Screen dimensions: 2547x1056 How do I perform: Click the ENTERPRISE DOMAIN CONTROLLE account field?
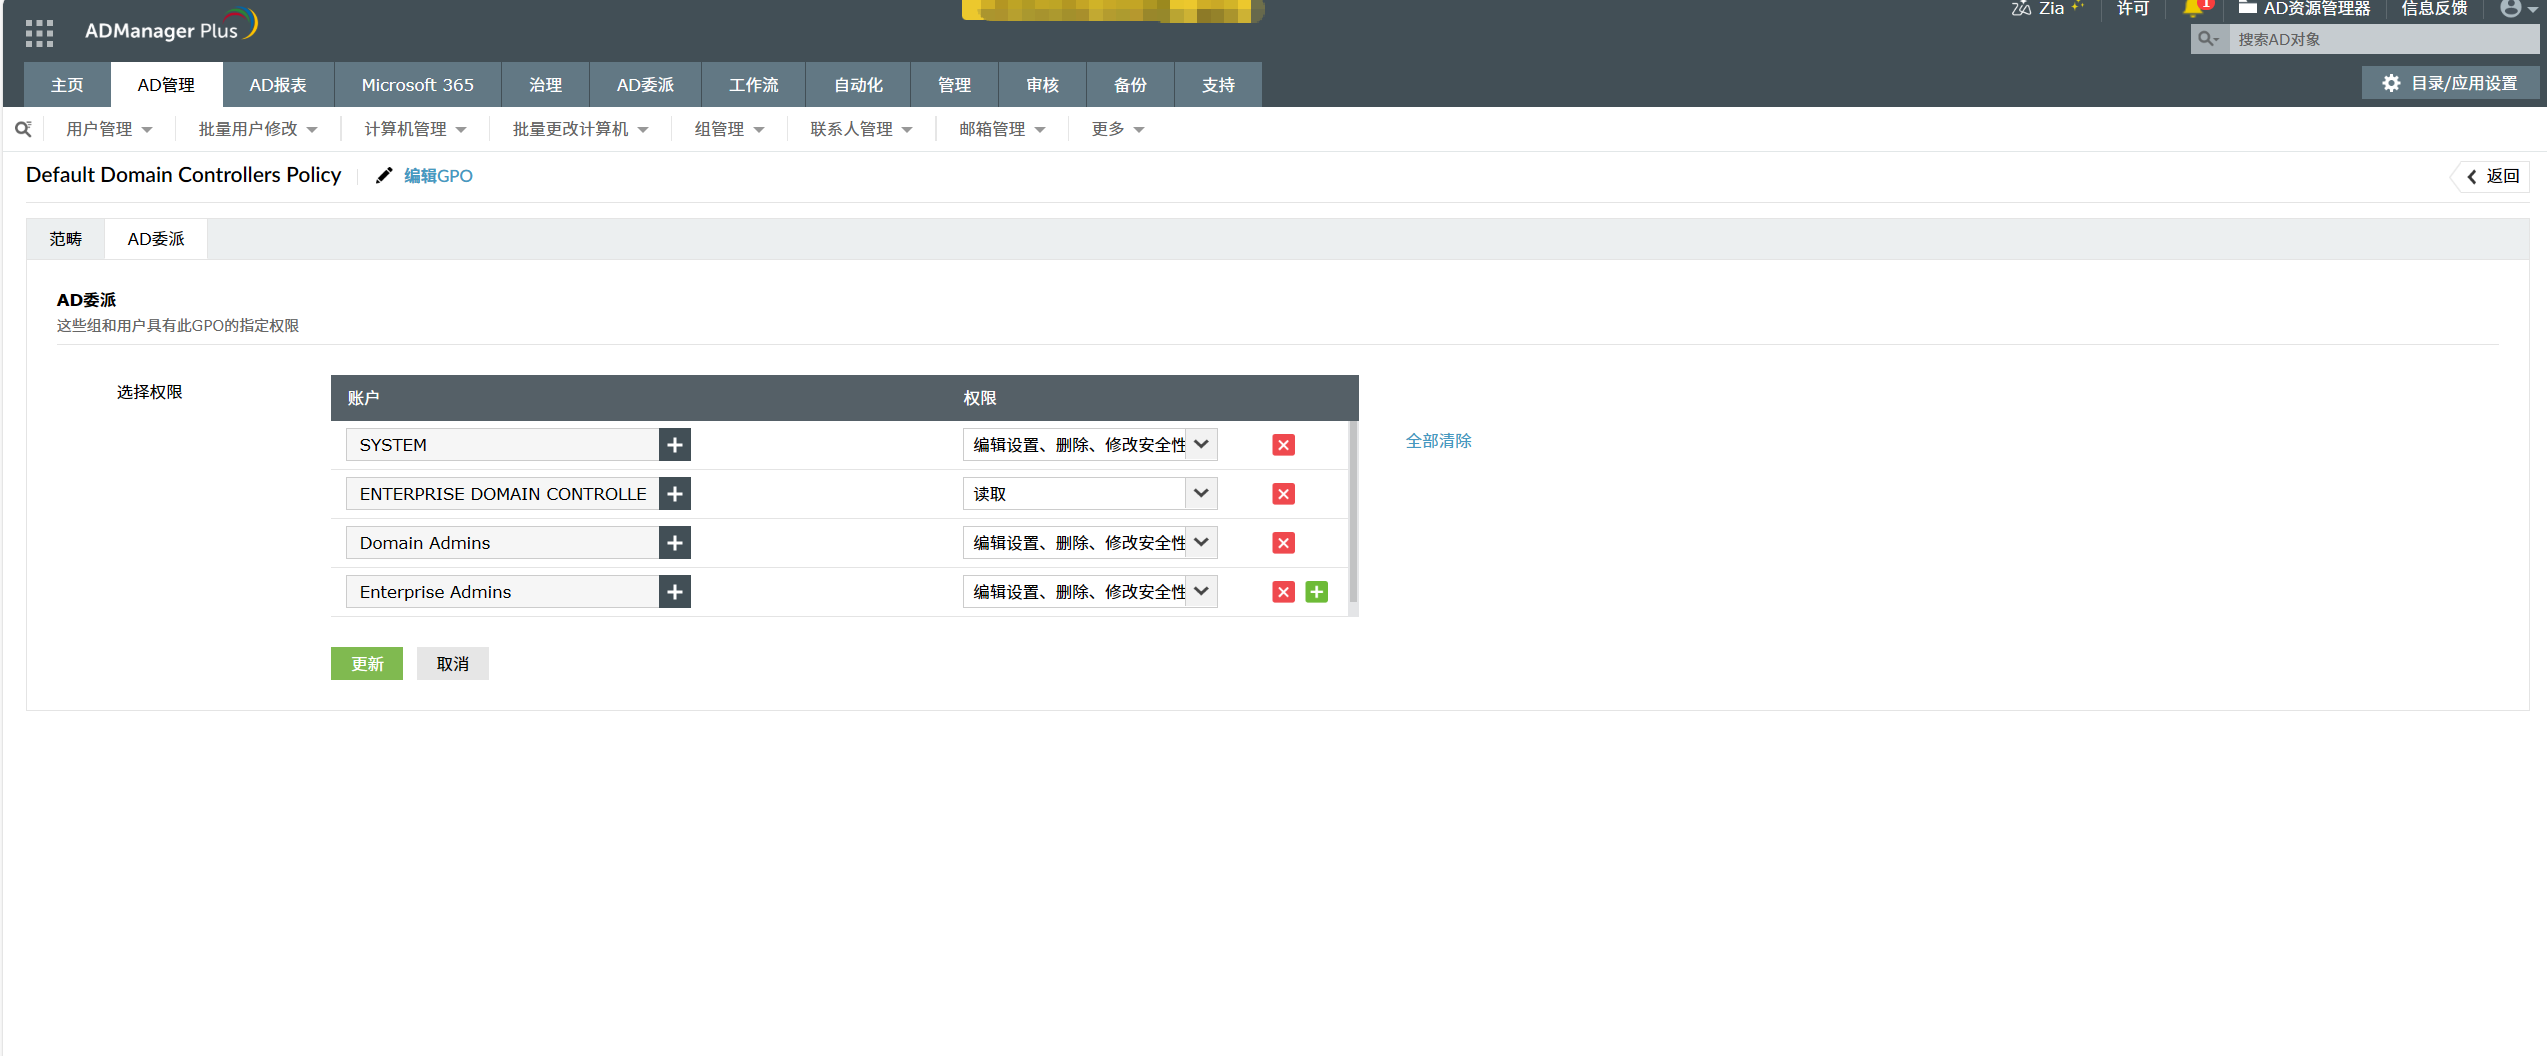[502, 494]
